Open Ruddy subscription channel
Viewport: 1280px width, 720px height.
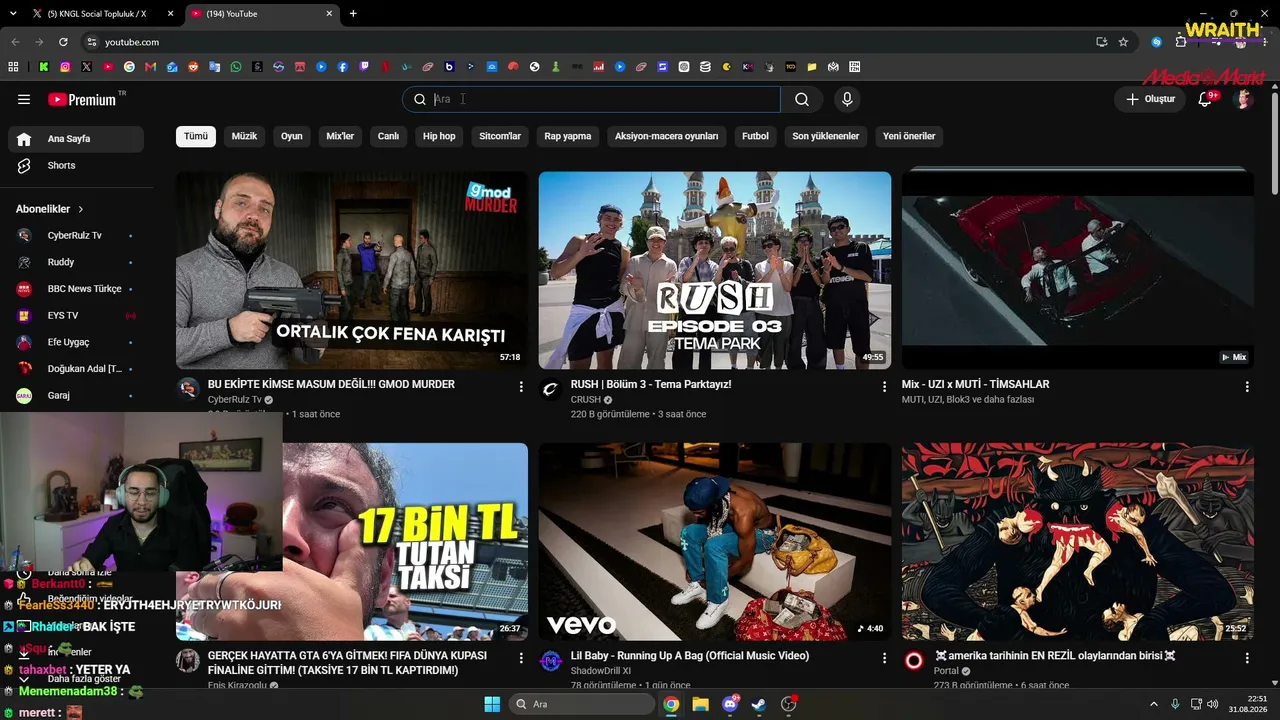point(76,262)
